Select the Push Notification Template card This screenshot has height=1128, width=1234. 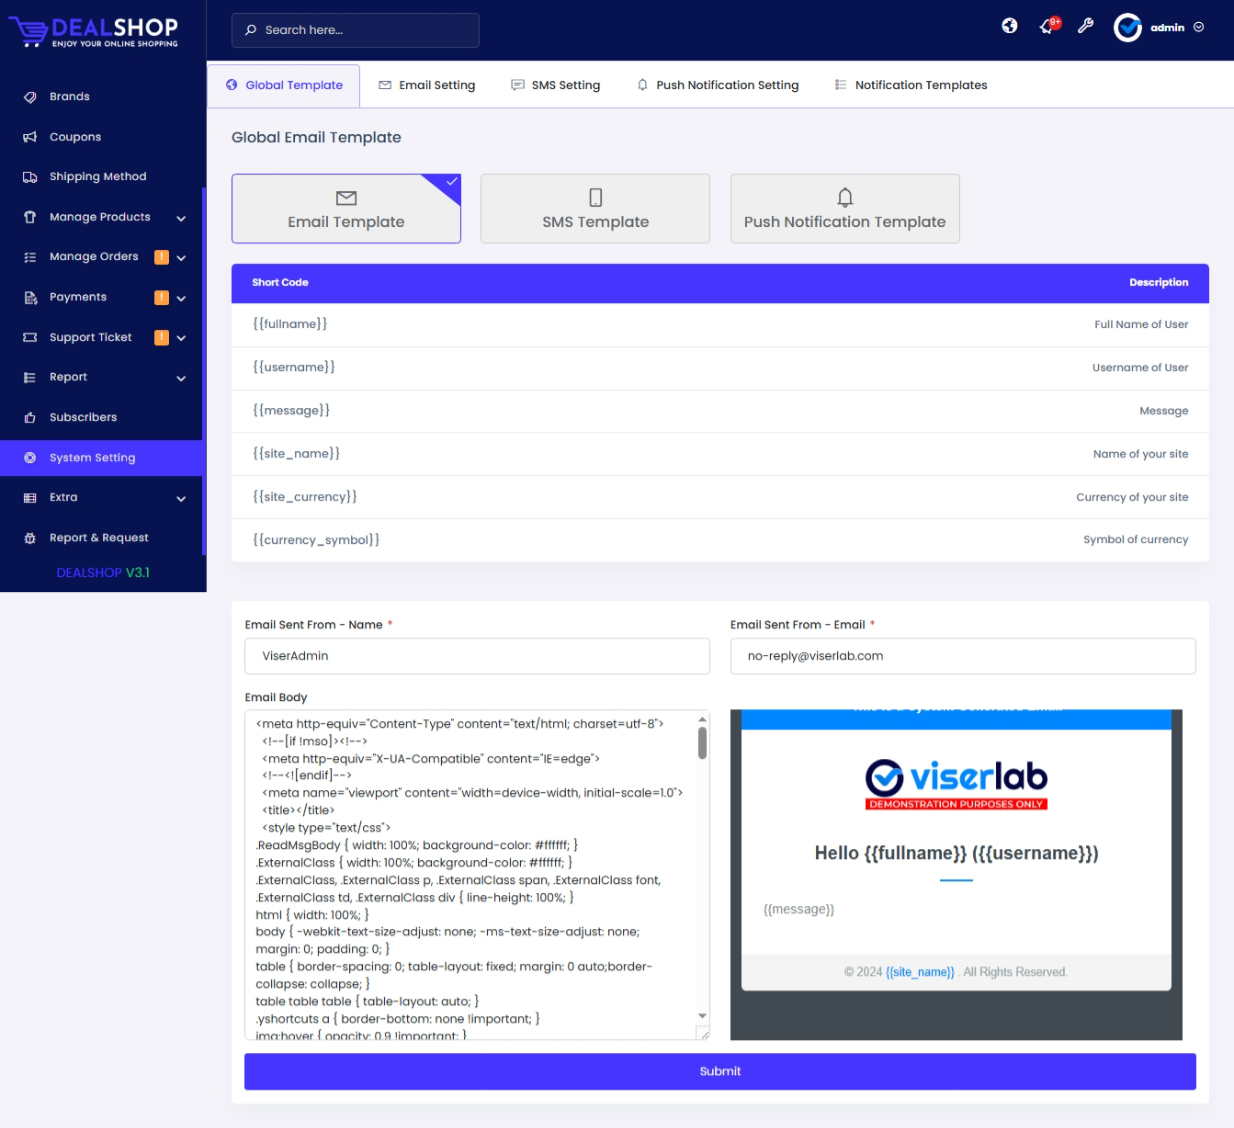pyautogui.click(x=844, y=209)
